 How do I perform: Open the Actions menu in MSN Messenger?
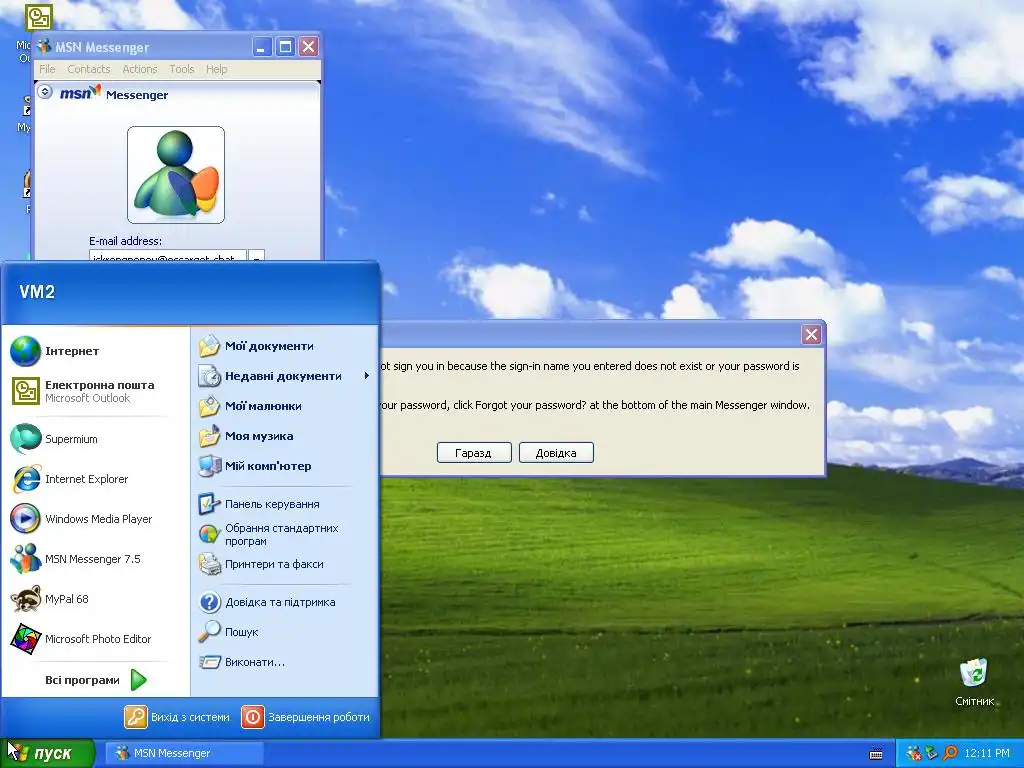[140, 69]
